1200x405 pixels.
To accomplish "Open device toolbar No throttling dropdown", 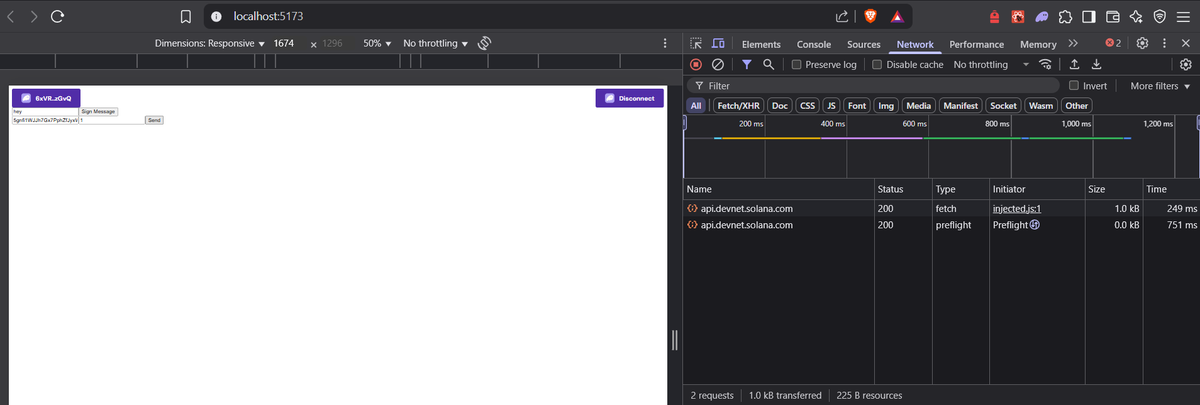I will 435,44.
